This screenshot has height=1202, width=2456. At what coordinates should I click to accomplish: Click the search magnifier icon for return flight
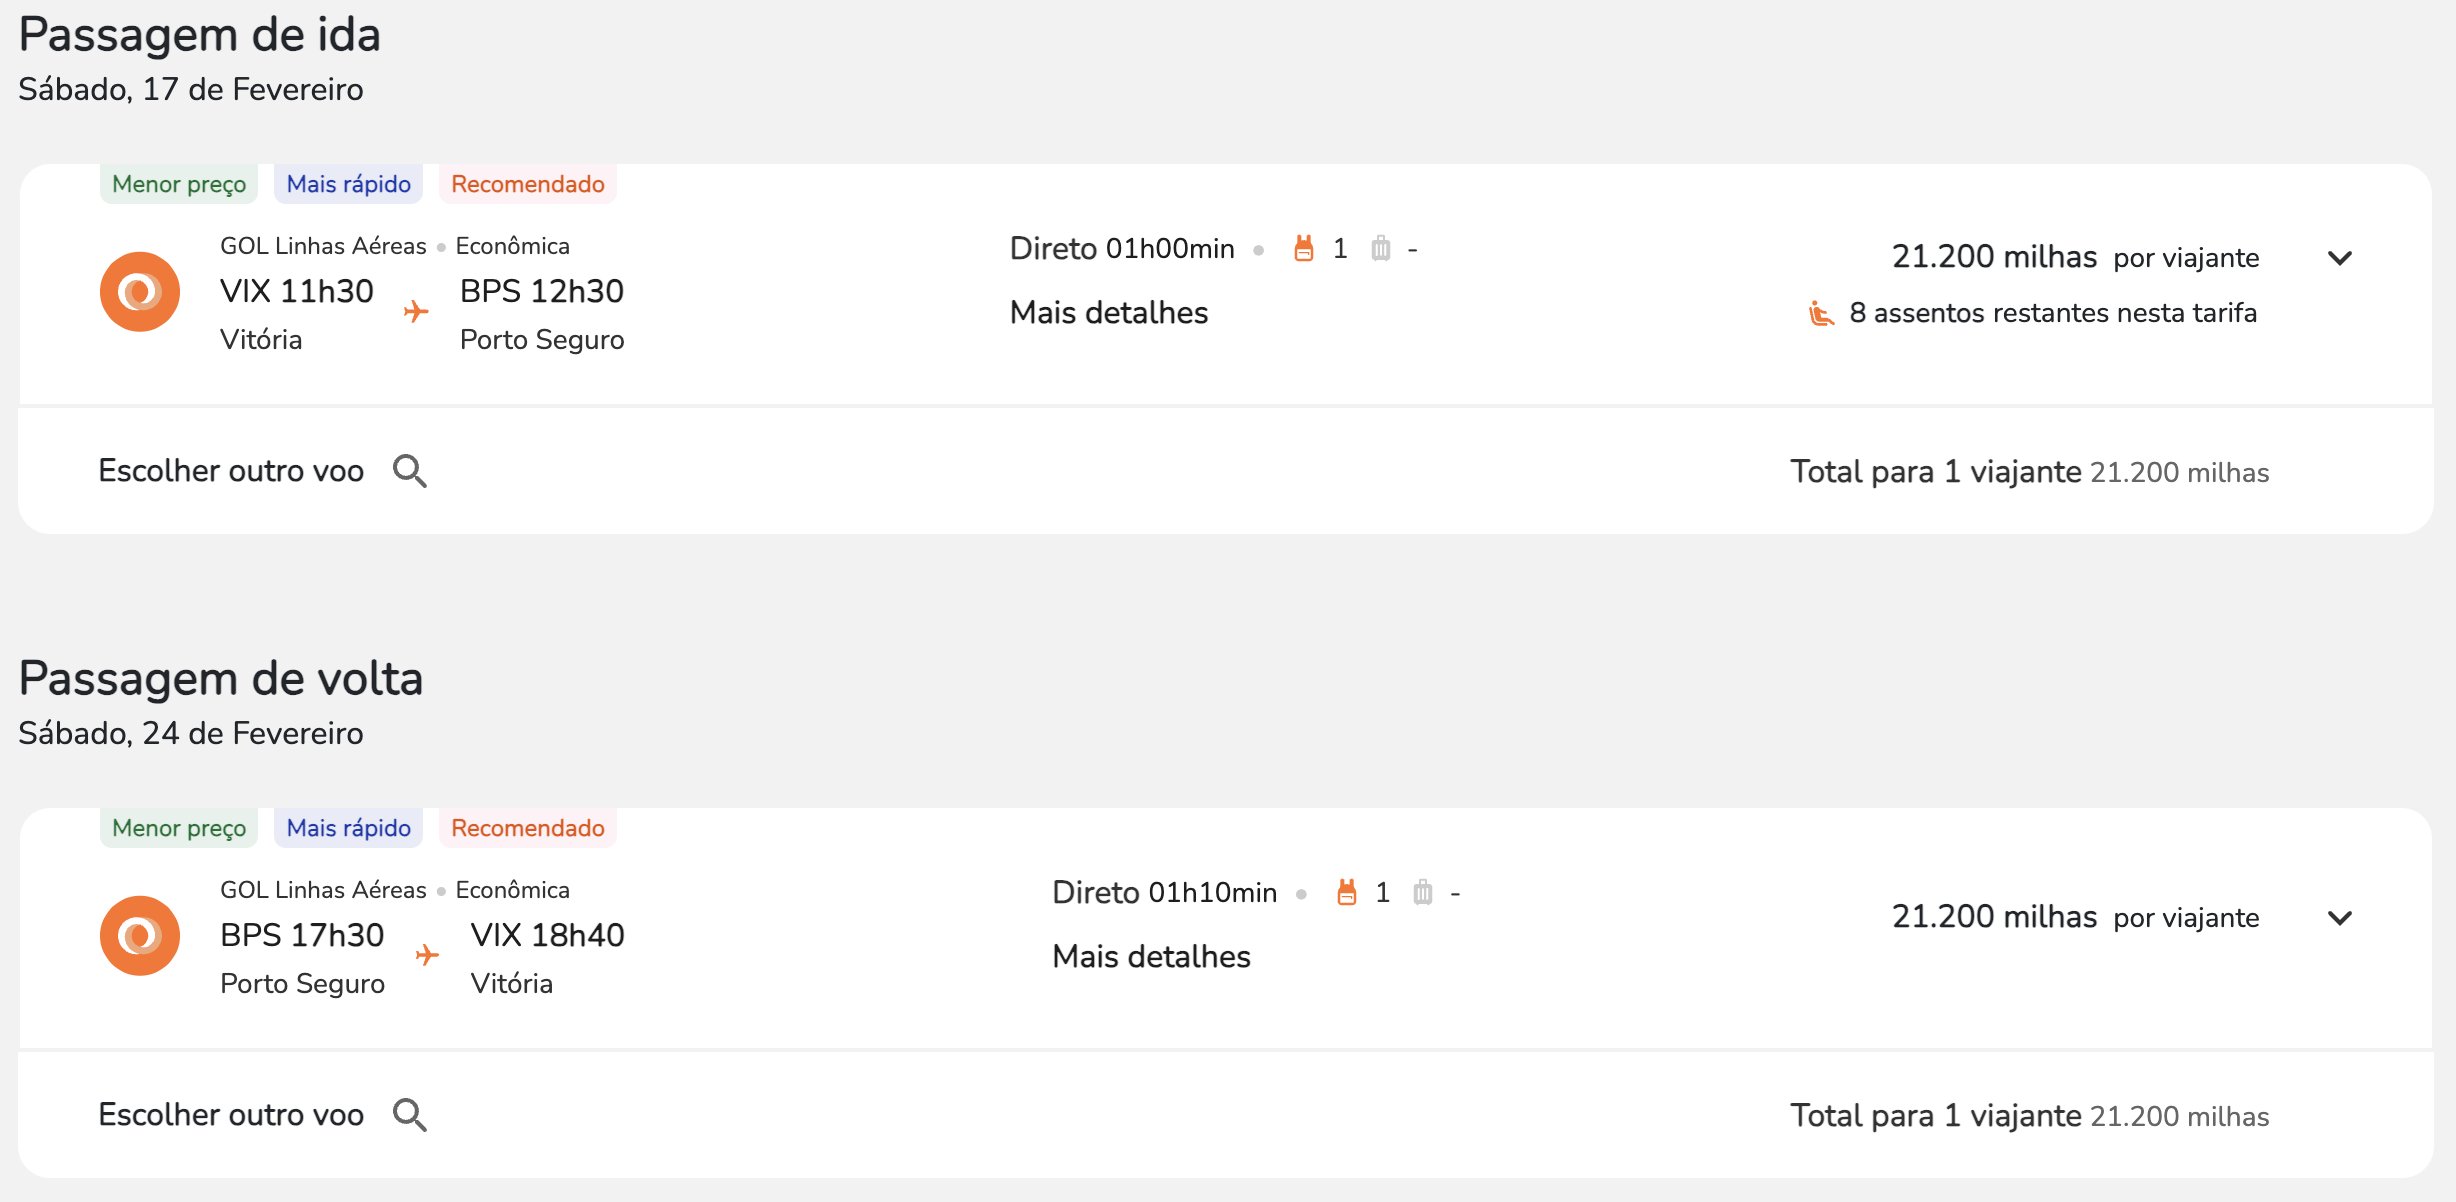pos(410,1115)
